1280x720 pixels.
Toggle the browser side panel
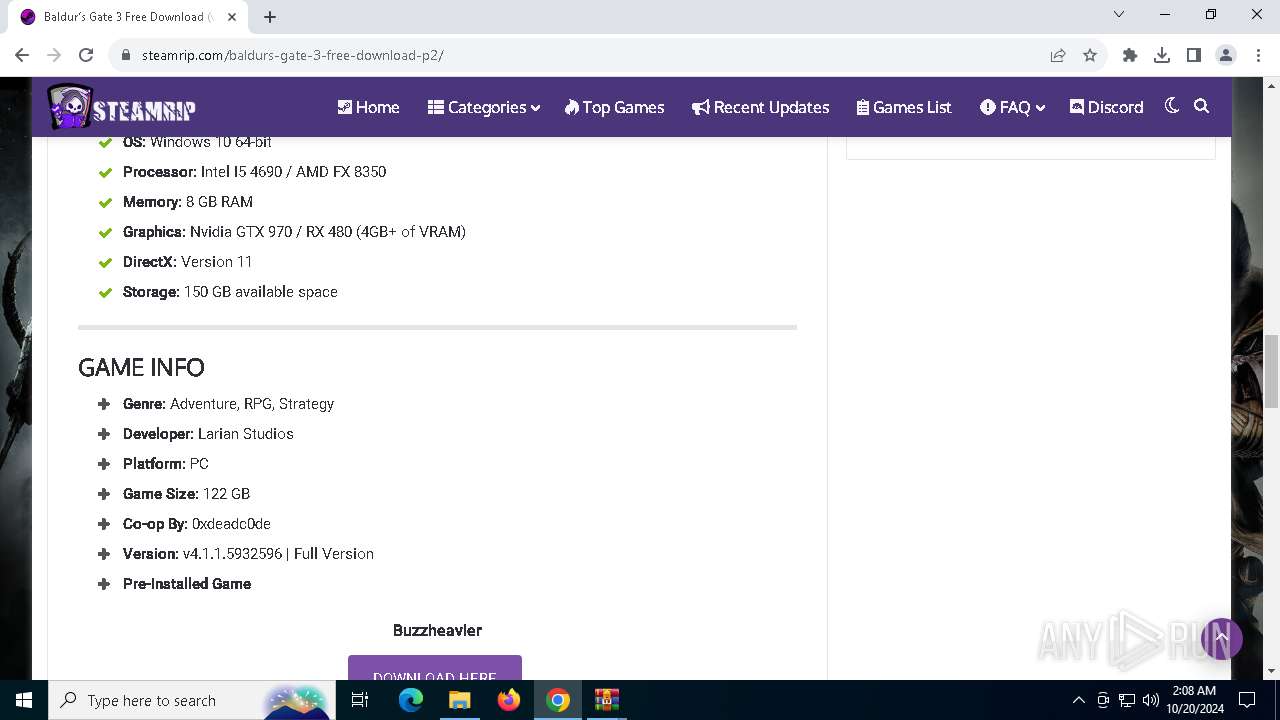coord(1194,55)
